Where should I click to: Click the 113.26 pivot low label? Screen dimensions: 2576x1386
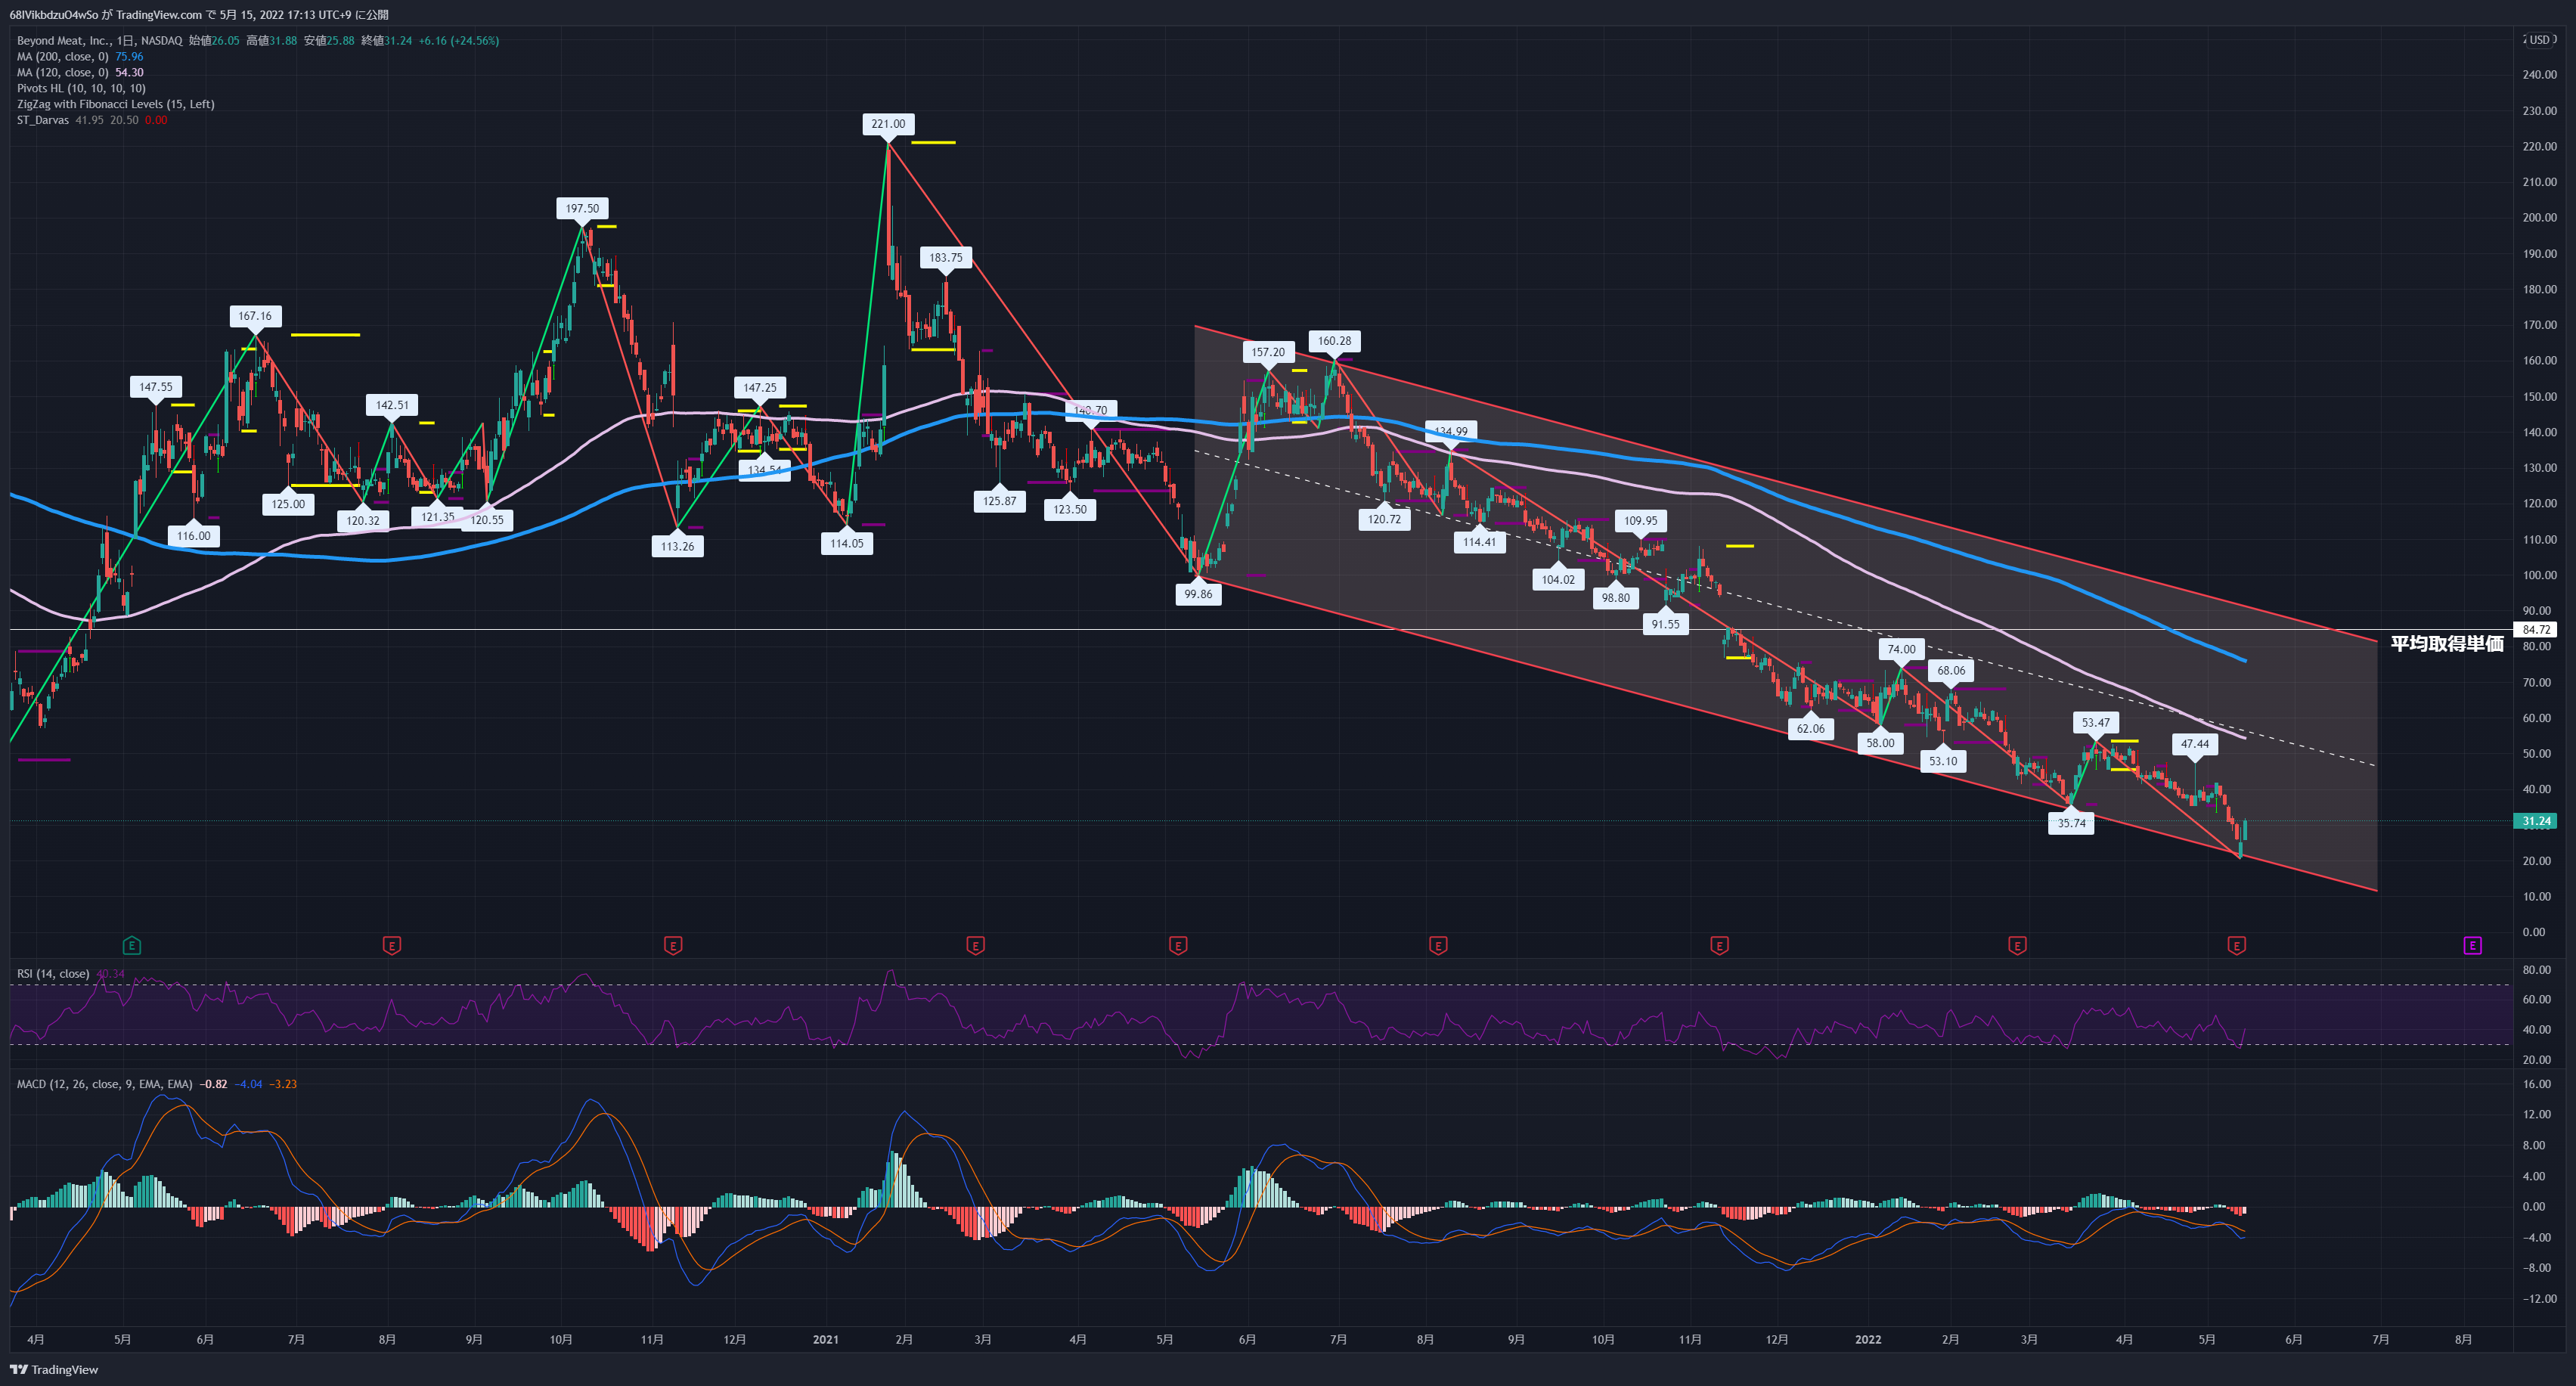pos(677,546)
